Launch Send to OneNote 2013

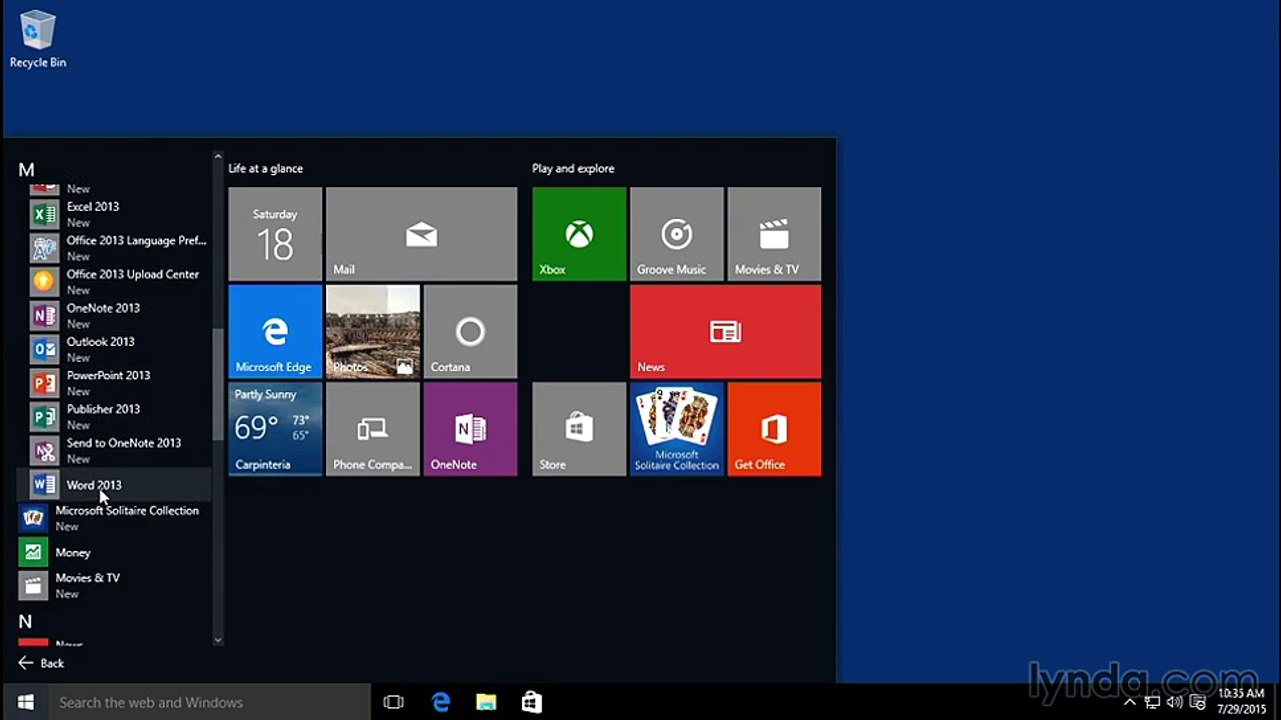(x=114, y=451)
